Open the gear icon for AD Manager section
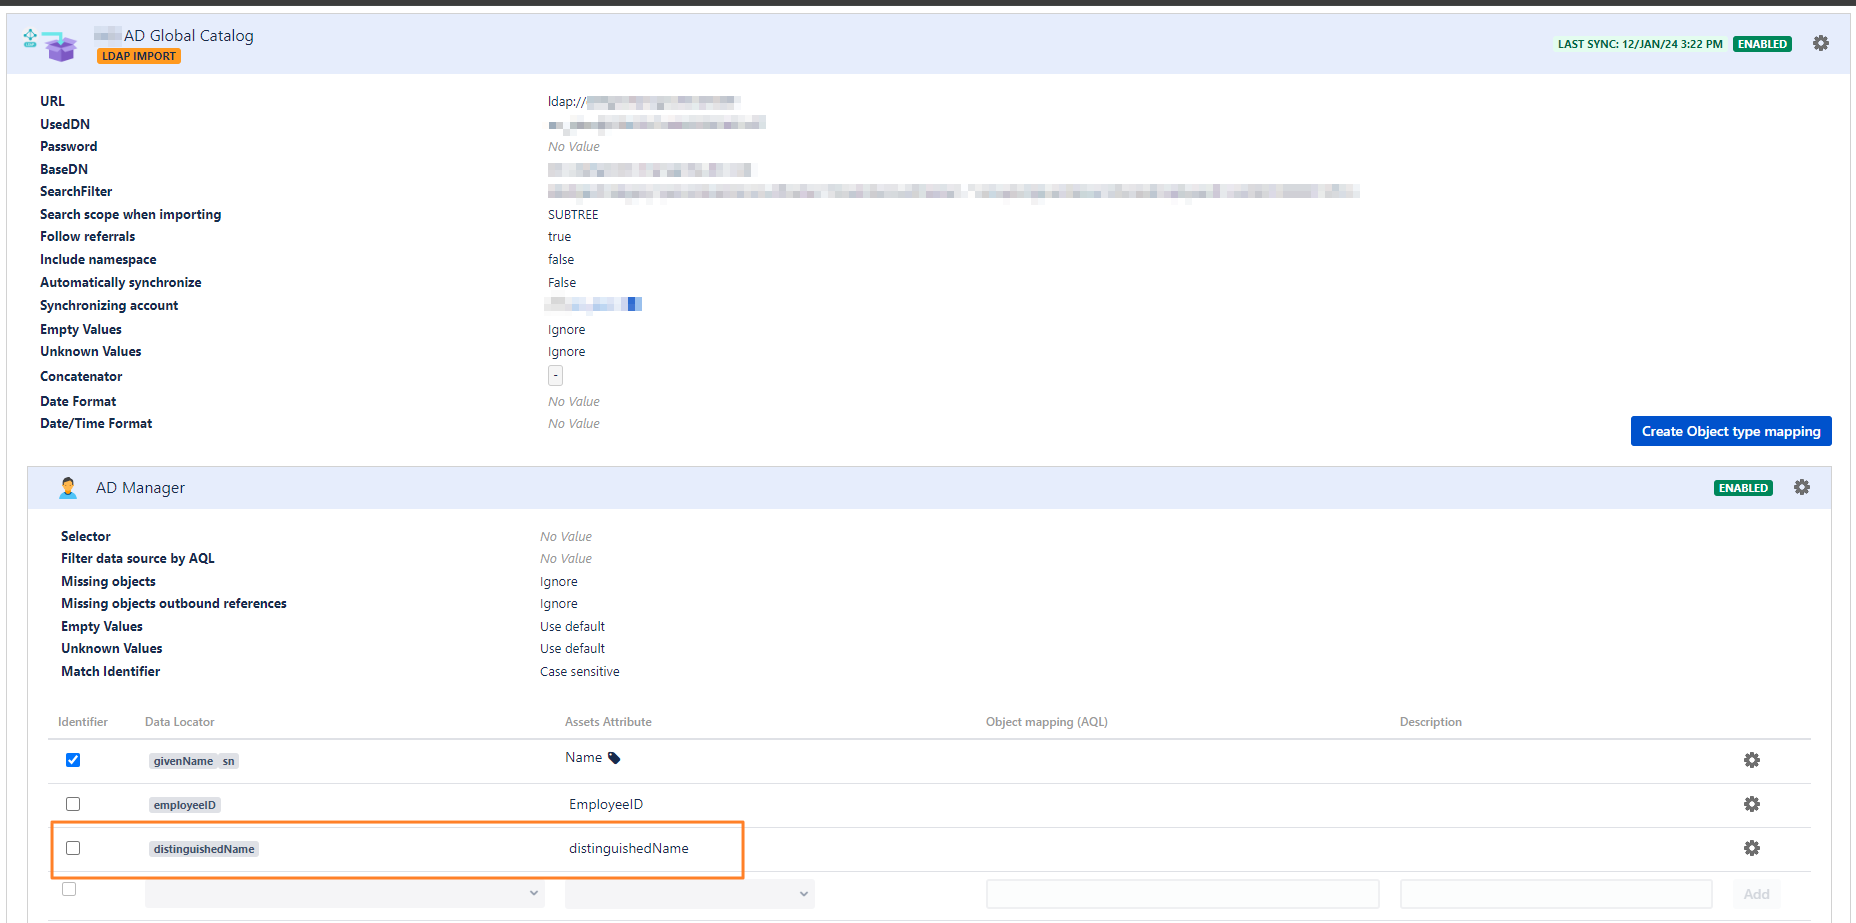Viewport: 1856px width, 923px height. click(x=1802, y=487)
